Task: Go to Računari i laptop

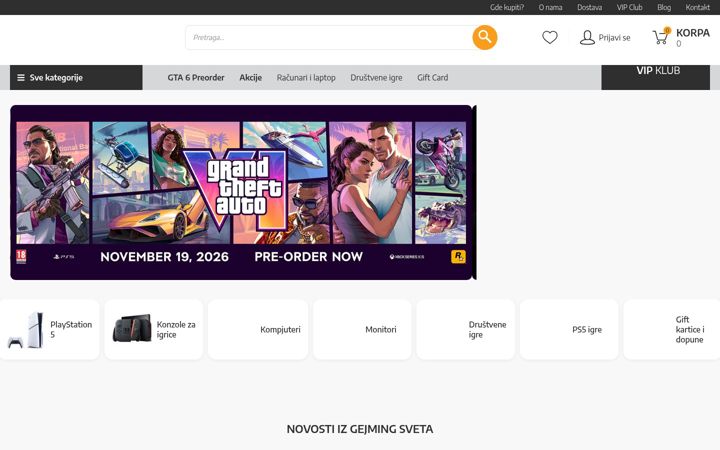Action: coord(306,78)
